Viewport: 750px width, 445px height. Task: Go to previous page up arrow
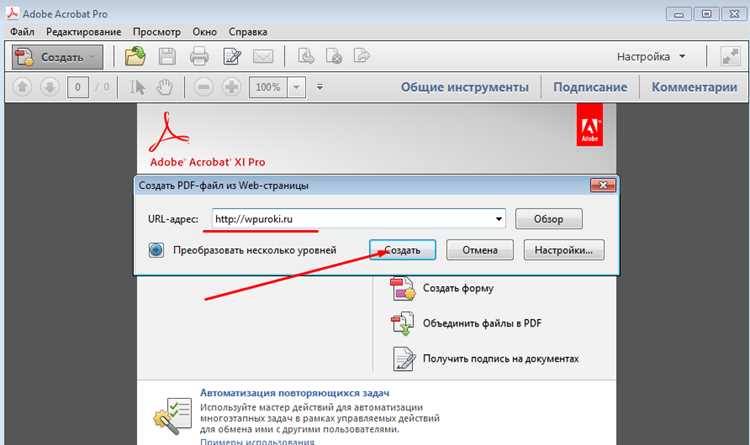22,87
